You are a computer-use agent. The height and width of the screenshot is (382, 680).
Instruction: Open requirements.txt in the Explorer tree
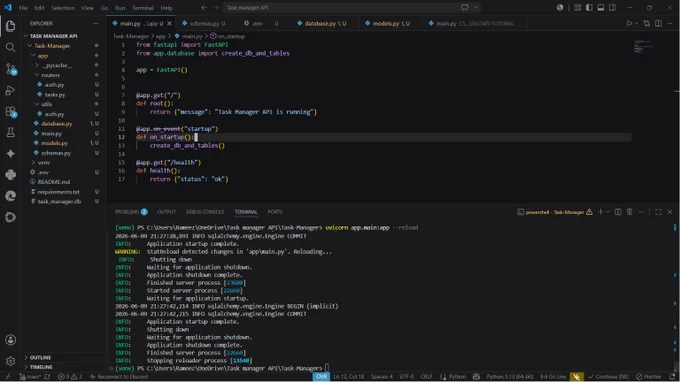pos(59,192)
